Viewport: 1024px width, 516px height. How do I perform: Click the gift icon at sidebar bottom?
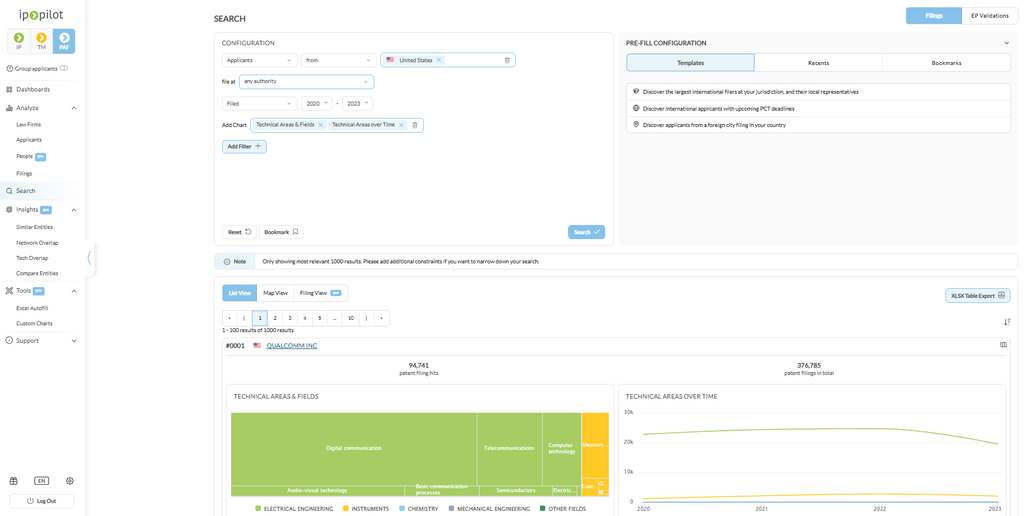13,481
